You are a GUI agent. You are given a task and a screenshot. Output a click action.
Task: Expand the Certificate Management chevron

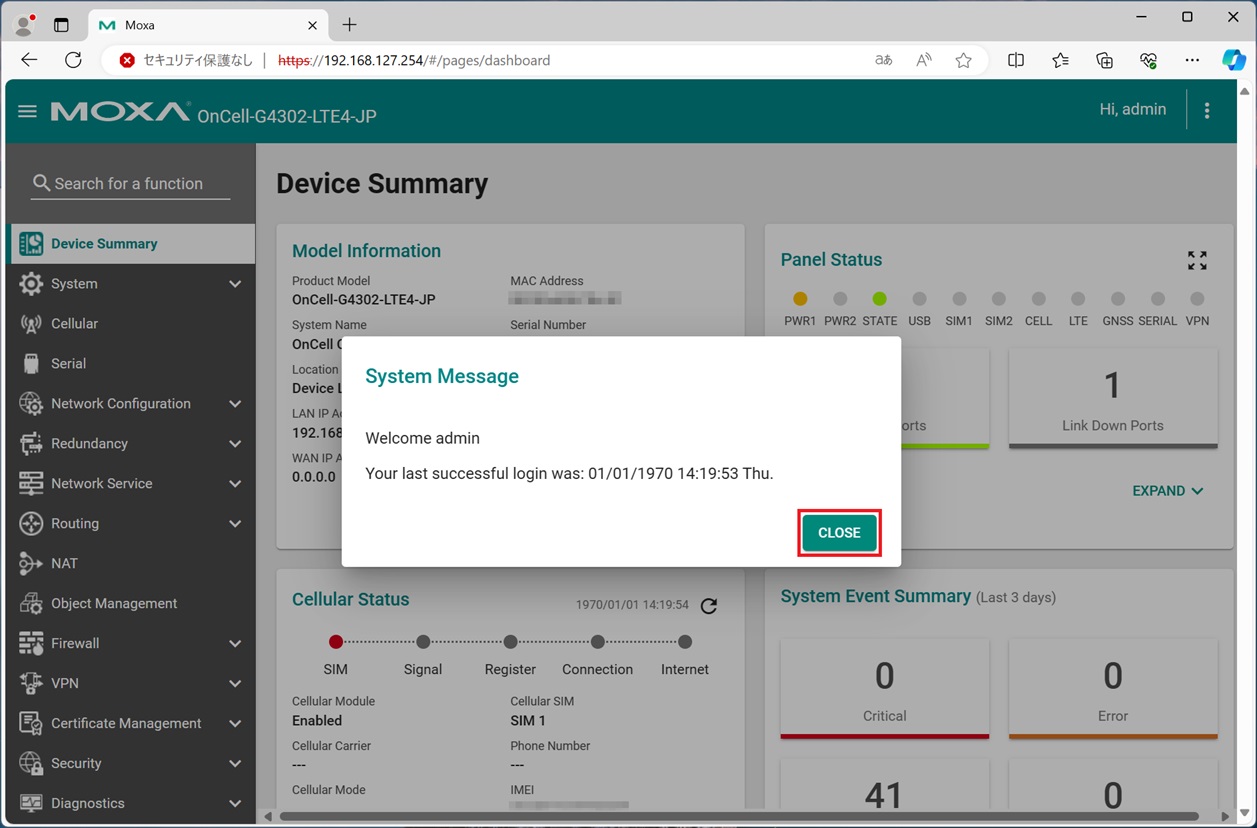pos(235,724)
